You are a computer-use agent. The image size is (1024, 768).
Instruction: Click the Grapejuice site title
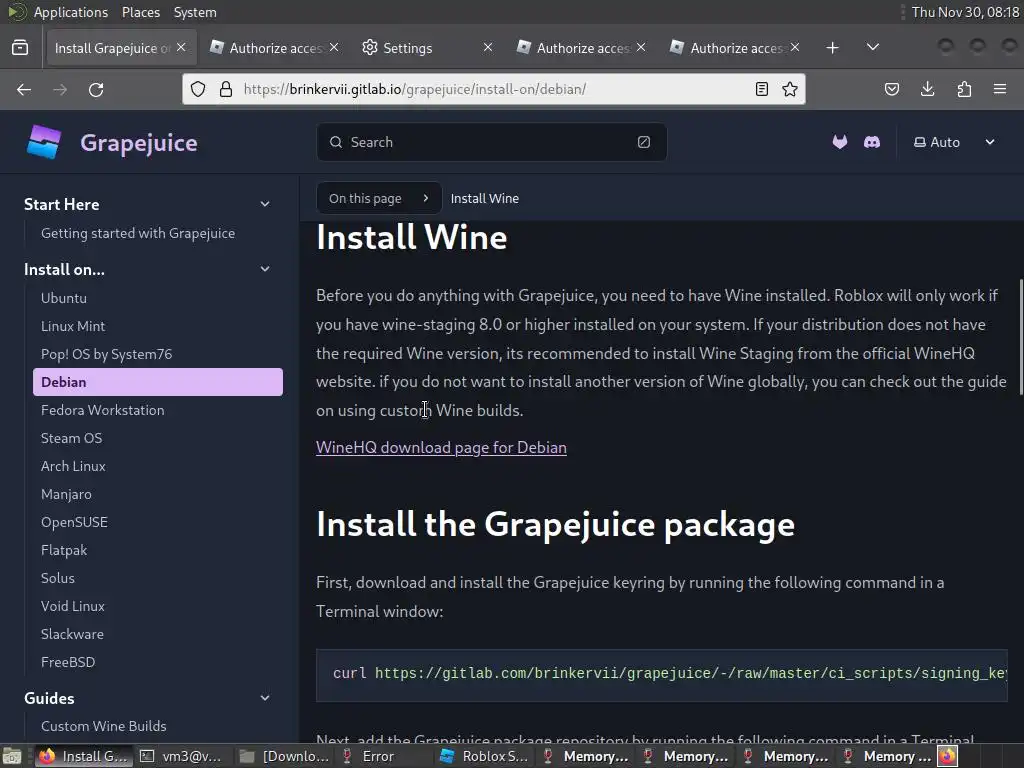138,142
